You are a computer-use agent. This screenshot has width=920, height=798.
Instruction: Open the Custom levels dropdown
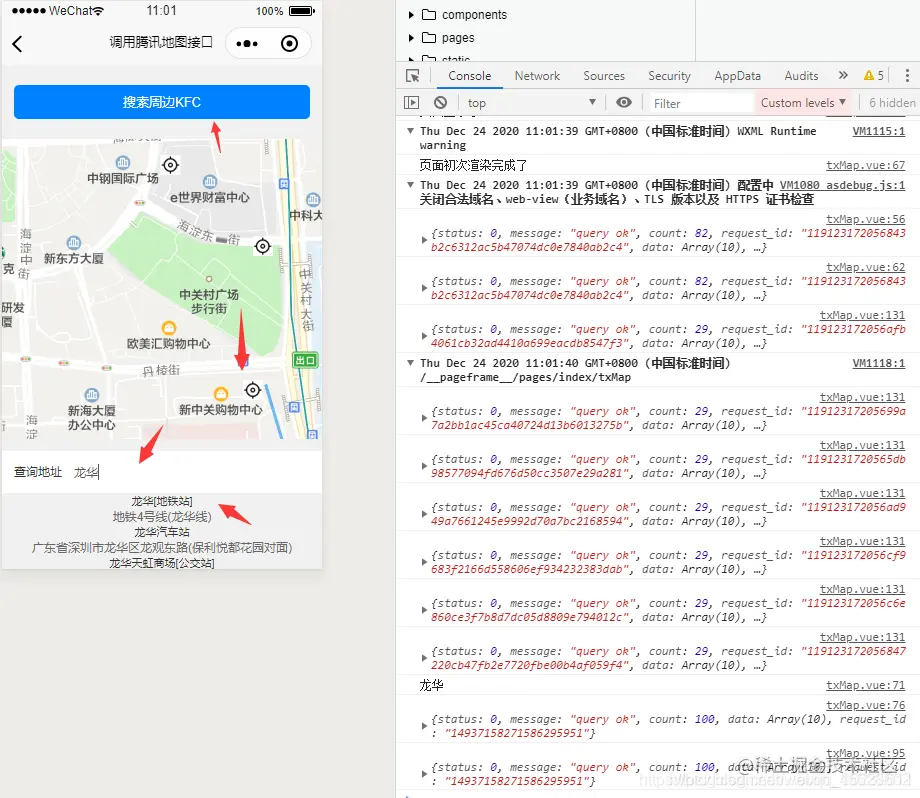(x=803, y=103)
